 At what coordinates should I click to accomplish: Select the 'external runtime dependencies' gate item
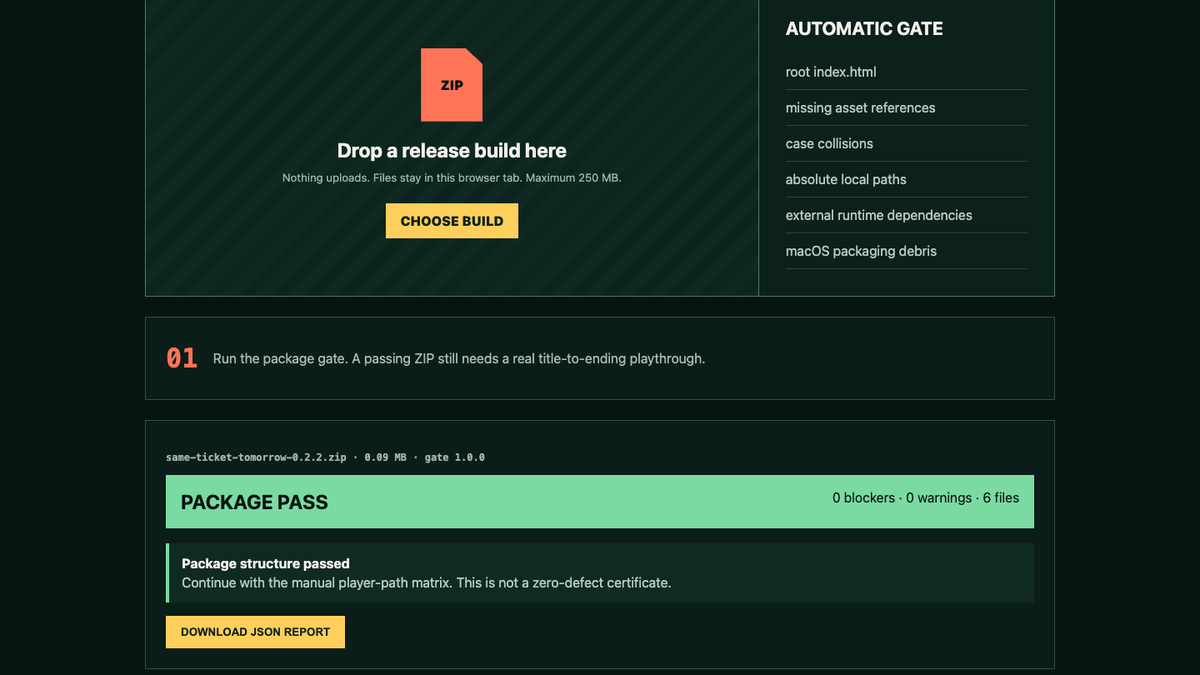906,216
